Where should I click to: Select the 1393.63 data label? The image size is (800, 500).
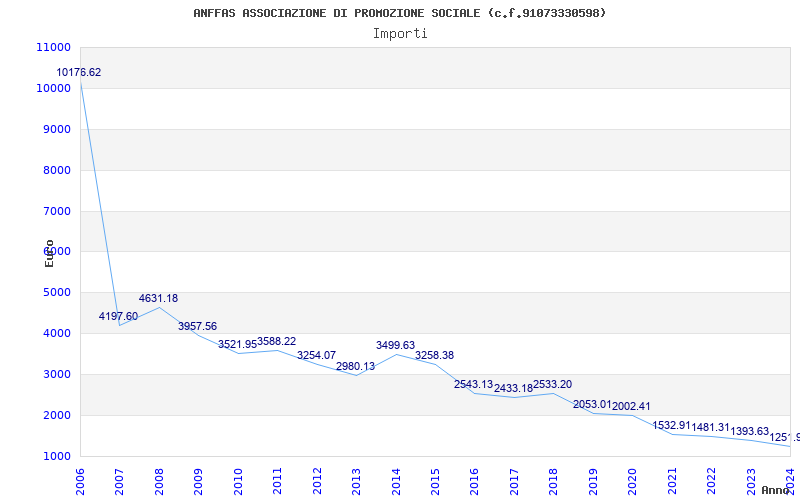coord(750,431)
